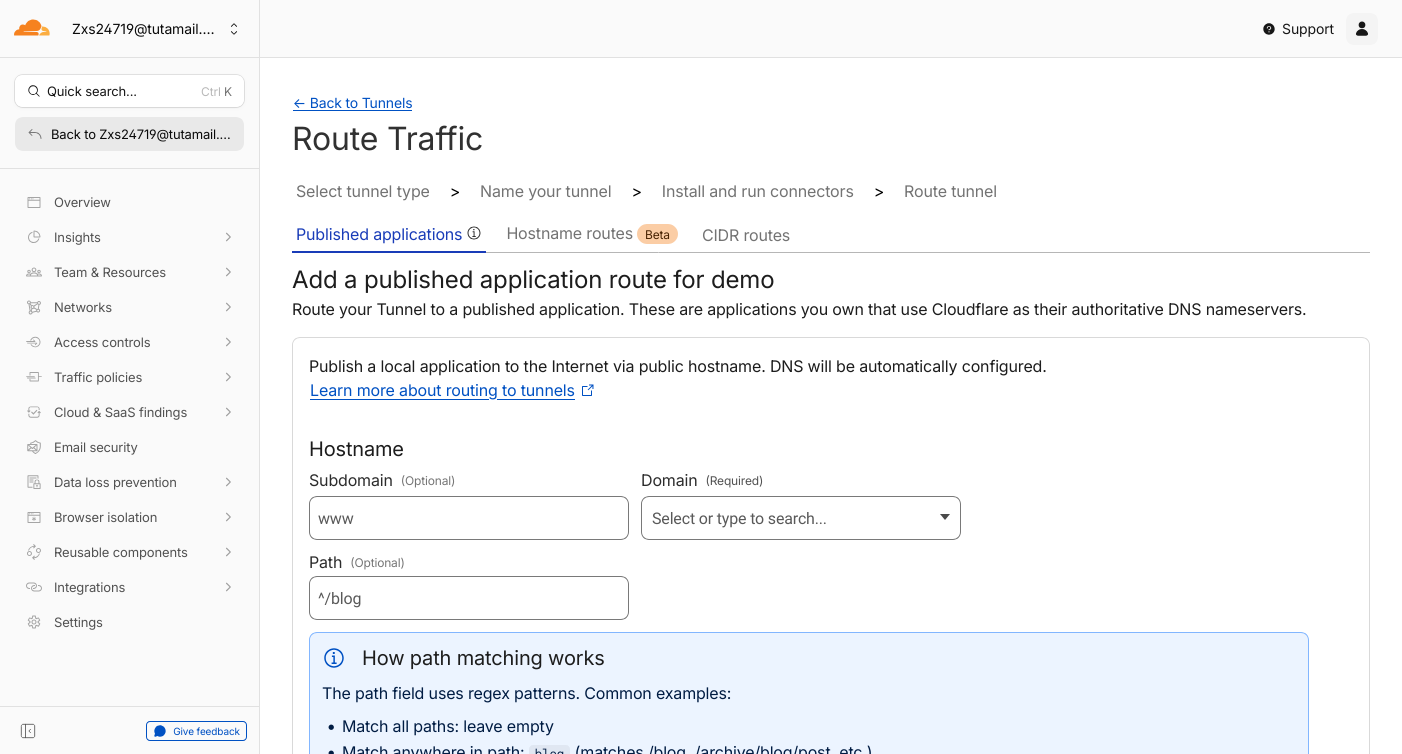Expand the Data loss prevention chevron

pos(228,482)
